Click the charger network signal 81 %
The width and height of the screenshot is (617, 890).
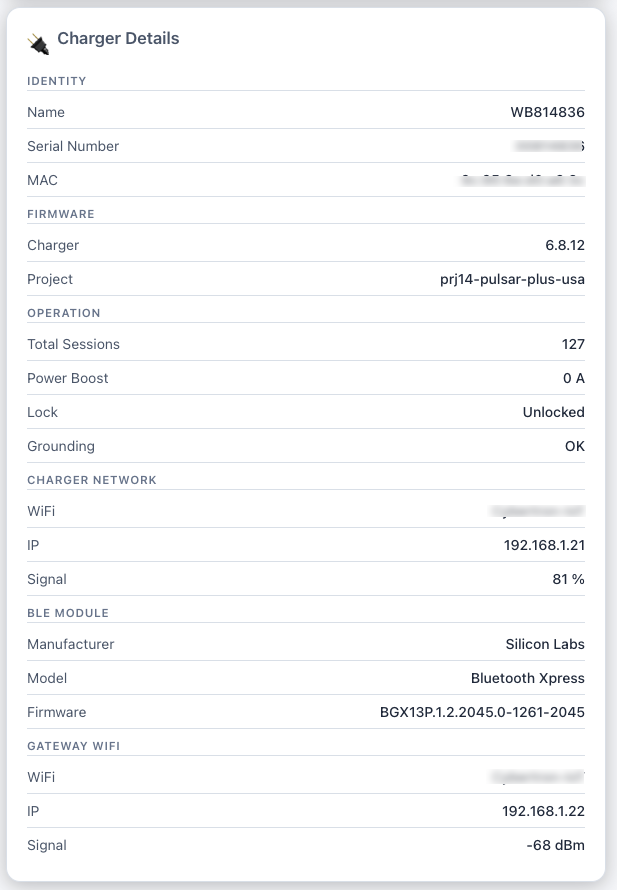(568, 580)
